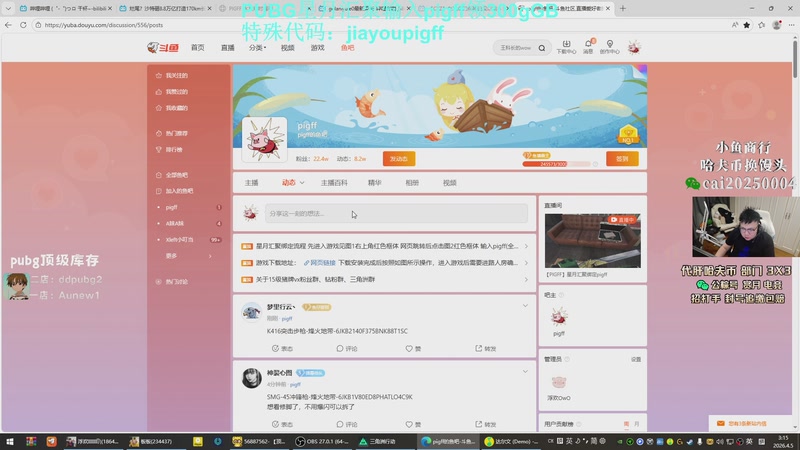Open chevron menu on 梦里行云 post
Screen dimensions: 800x450
tap(525, 306)
